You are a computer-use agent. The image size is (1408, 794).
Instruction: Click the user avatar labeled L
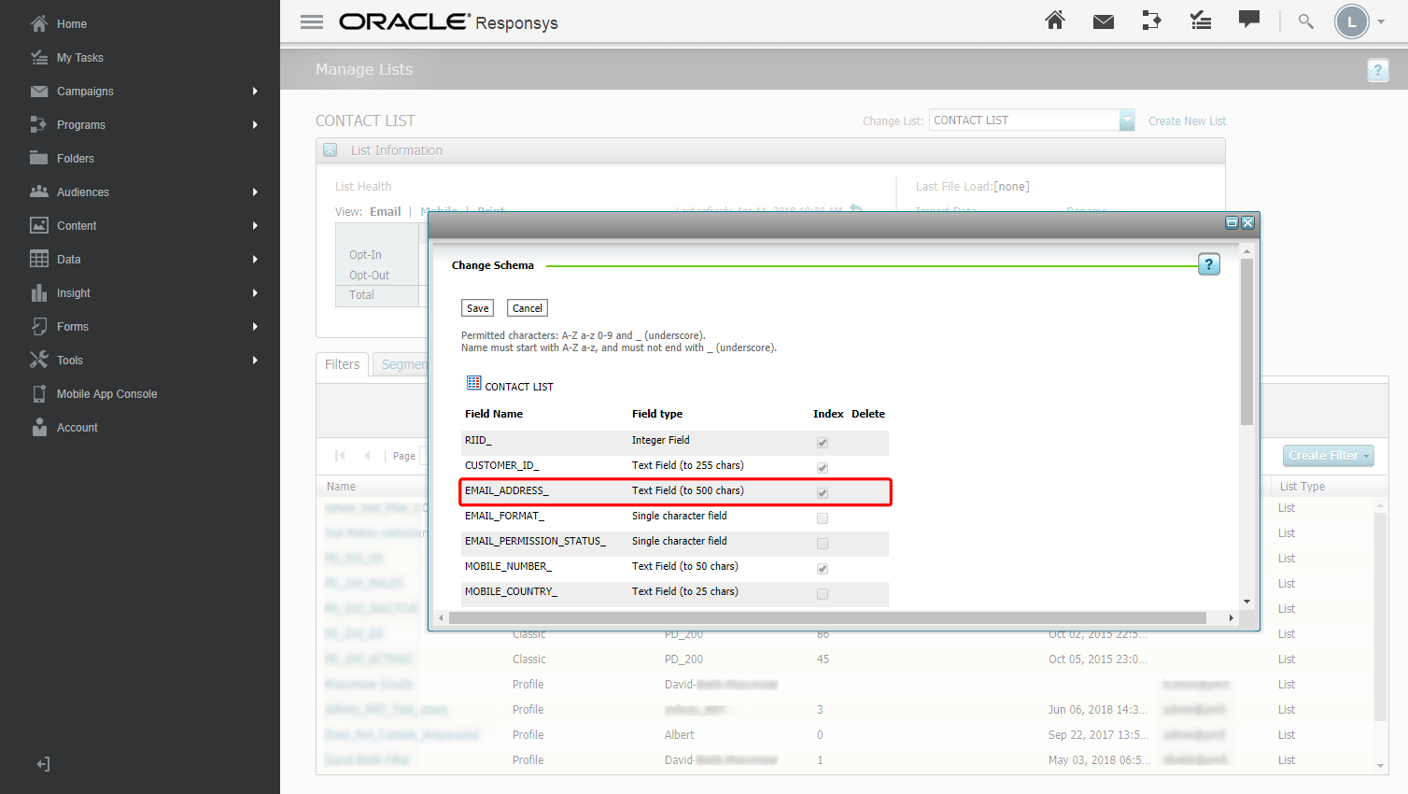[x=1352, y=22]
